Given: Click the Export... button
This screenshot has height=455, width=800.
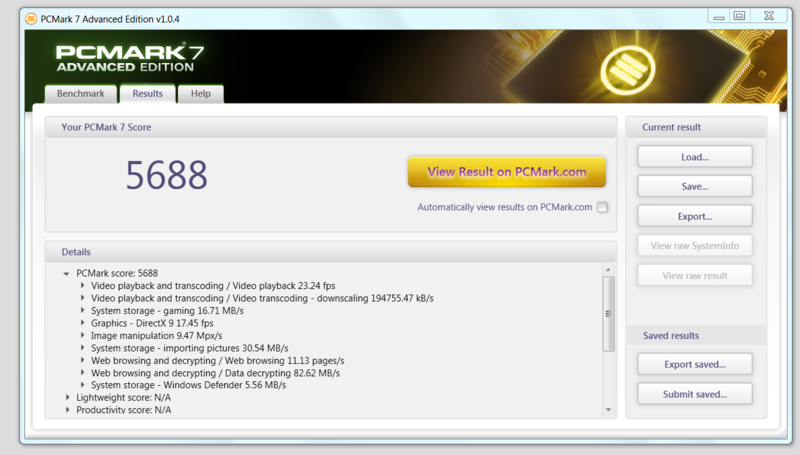Looking at the screenshot, I should 695,216.
